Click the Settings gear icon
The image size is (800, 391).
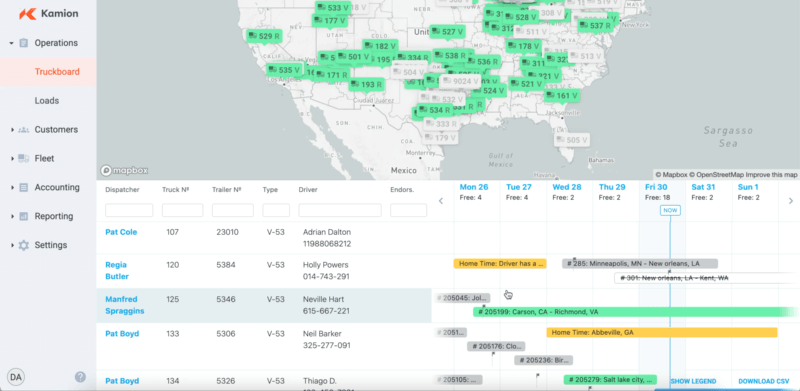pyautogui.click(x=23, y=245)
